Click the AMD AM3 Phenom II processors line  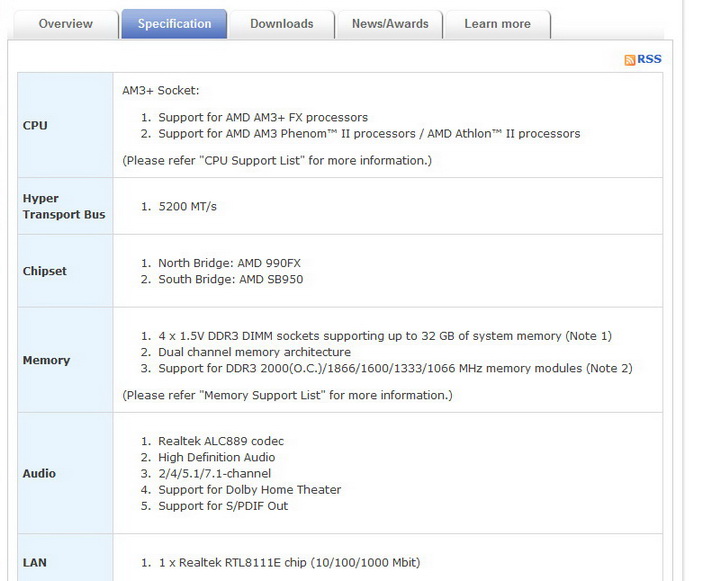(x=369, y=134)
